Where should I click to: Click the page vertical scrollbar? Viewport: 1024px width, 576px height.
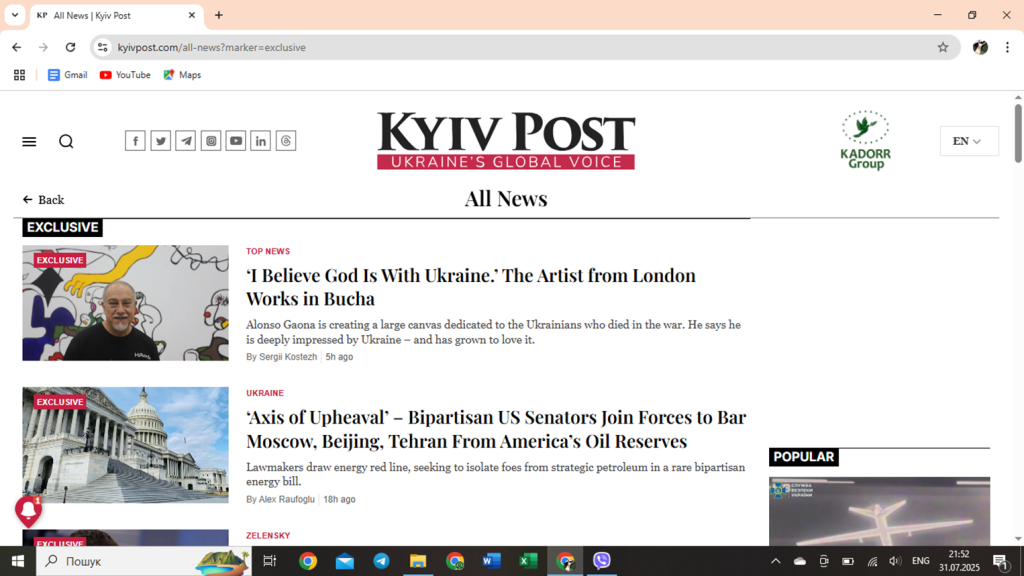[1018, 134]
